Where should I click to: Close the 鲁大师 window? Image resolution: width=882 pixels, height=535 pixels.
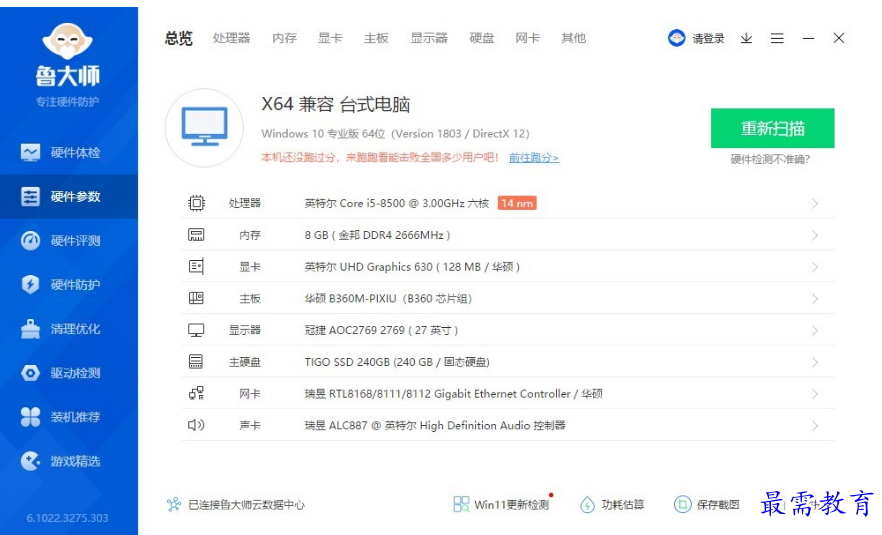(839, 38)
